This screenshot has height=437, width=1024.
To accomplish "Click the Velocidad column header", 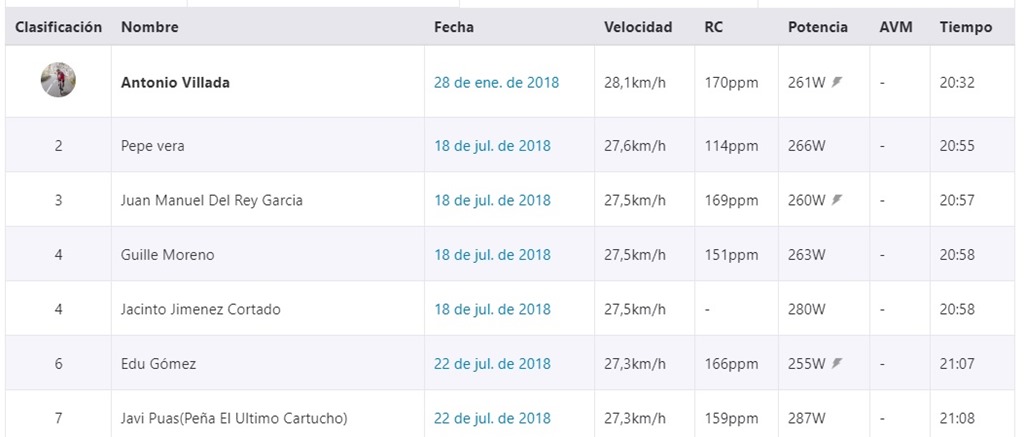I will pyautogui.click(x=638, y=27).
